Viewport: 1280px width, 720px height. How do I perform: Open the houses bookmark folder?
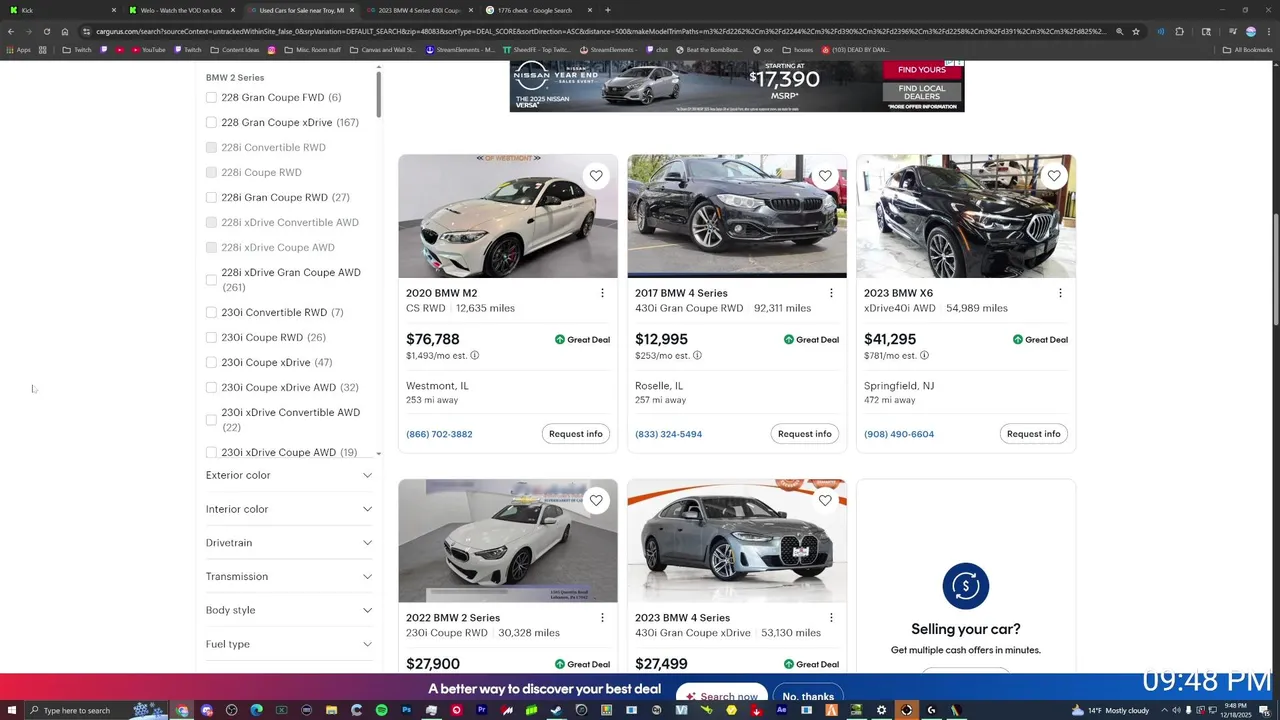coord(798,49)
